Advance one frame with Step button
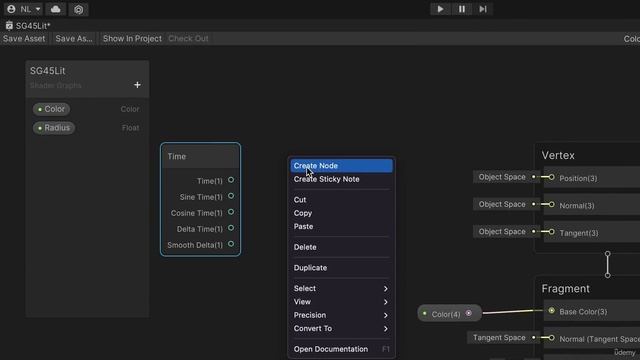The width and height of the screenshot is (640, 360). pos(483,9)
